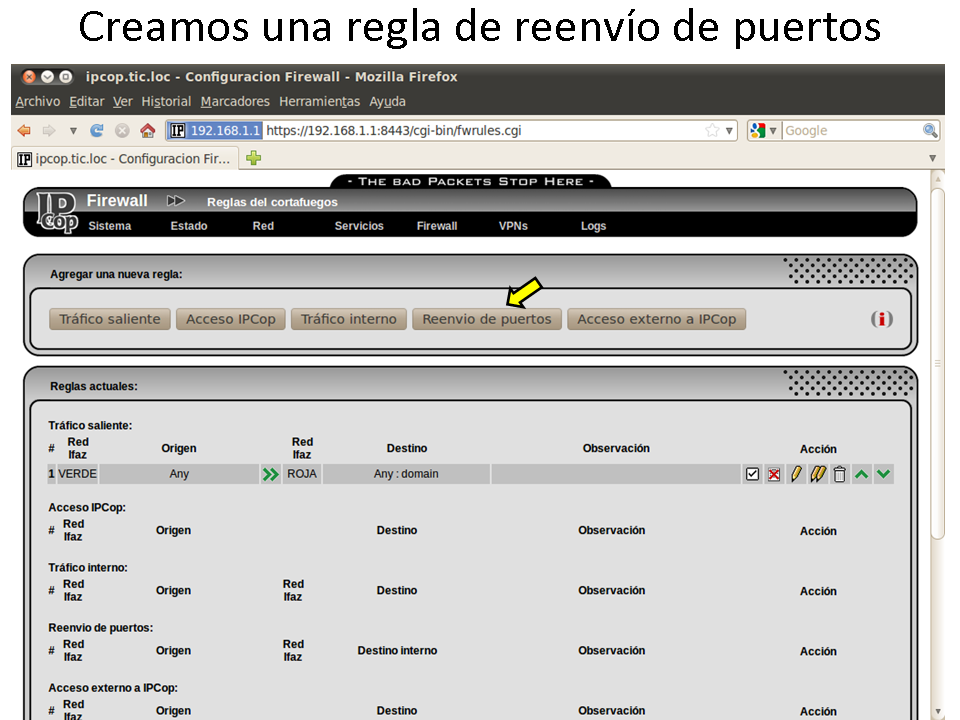Click in the Google search field
This screenshot has height=720, width=960.
point(850,131)
